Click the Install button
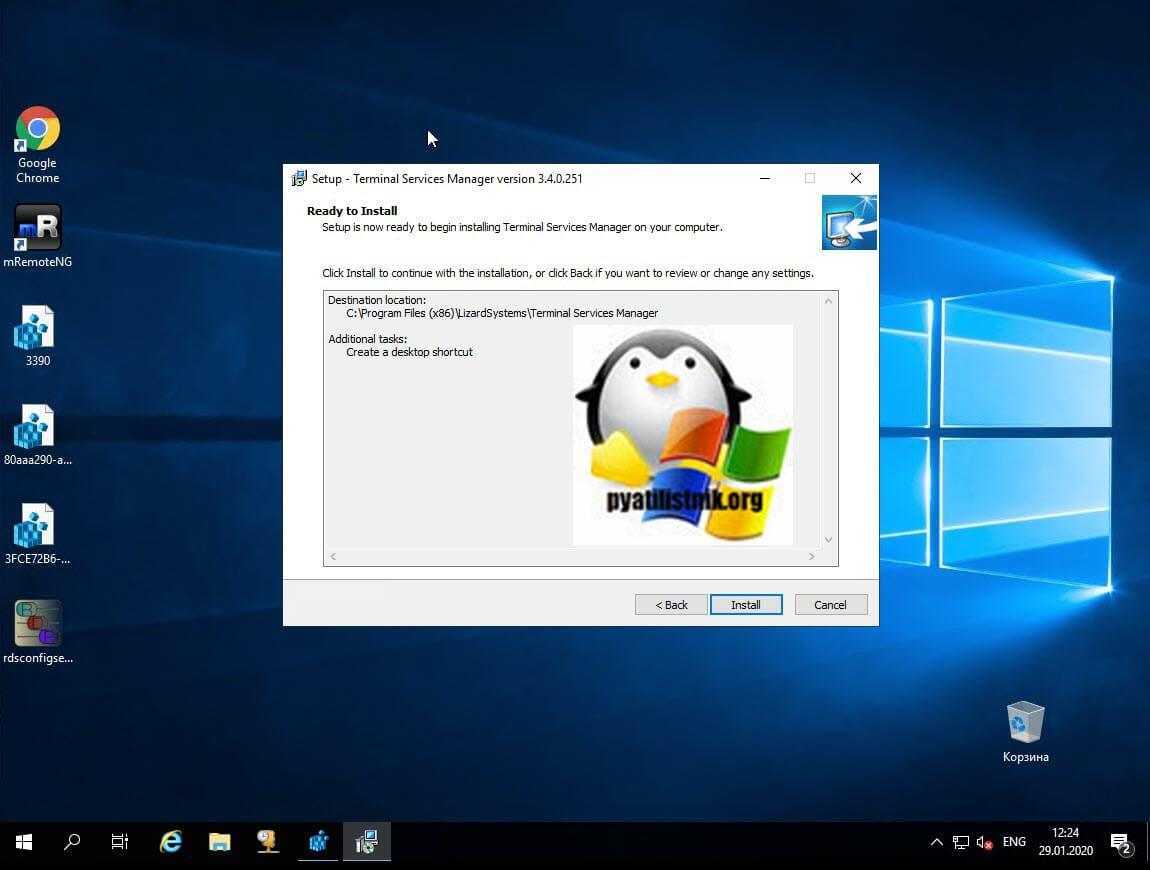 (x=746, y=605)
